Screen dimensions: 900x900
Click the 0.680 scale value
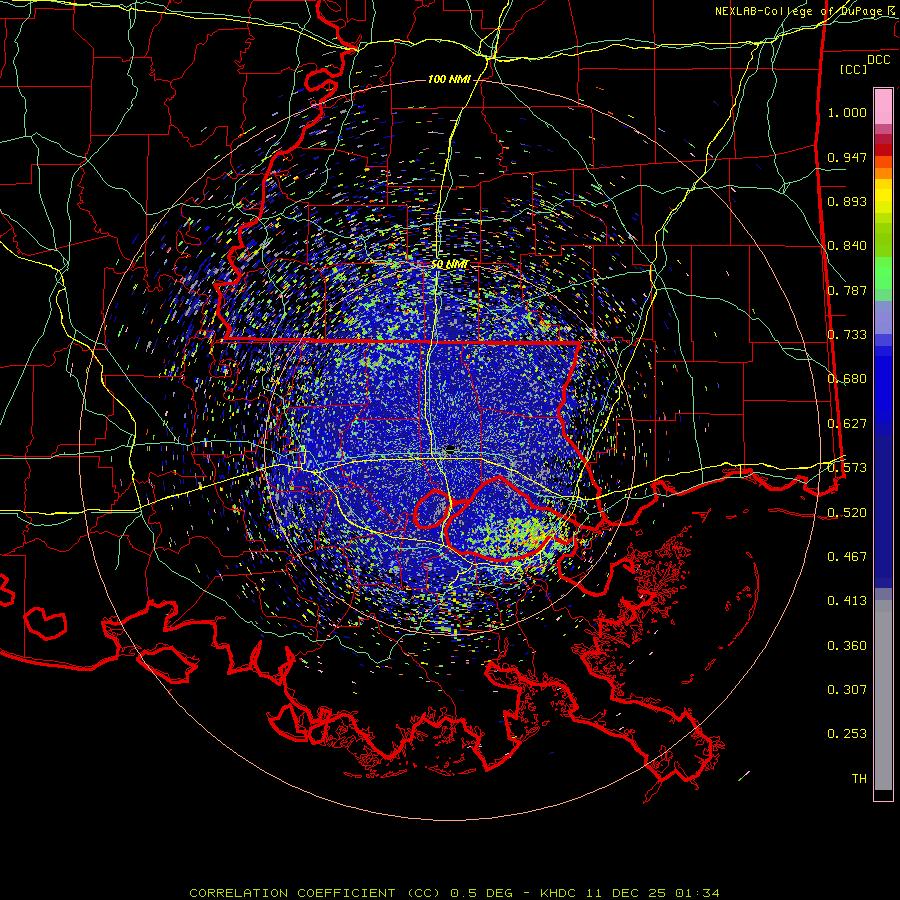pos(847,379)
